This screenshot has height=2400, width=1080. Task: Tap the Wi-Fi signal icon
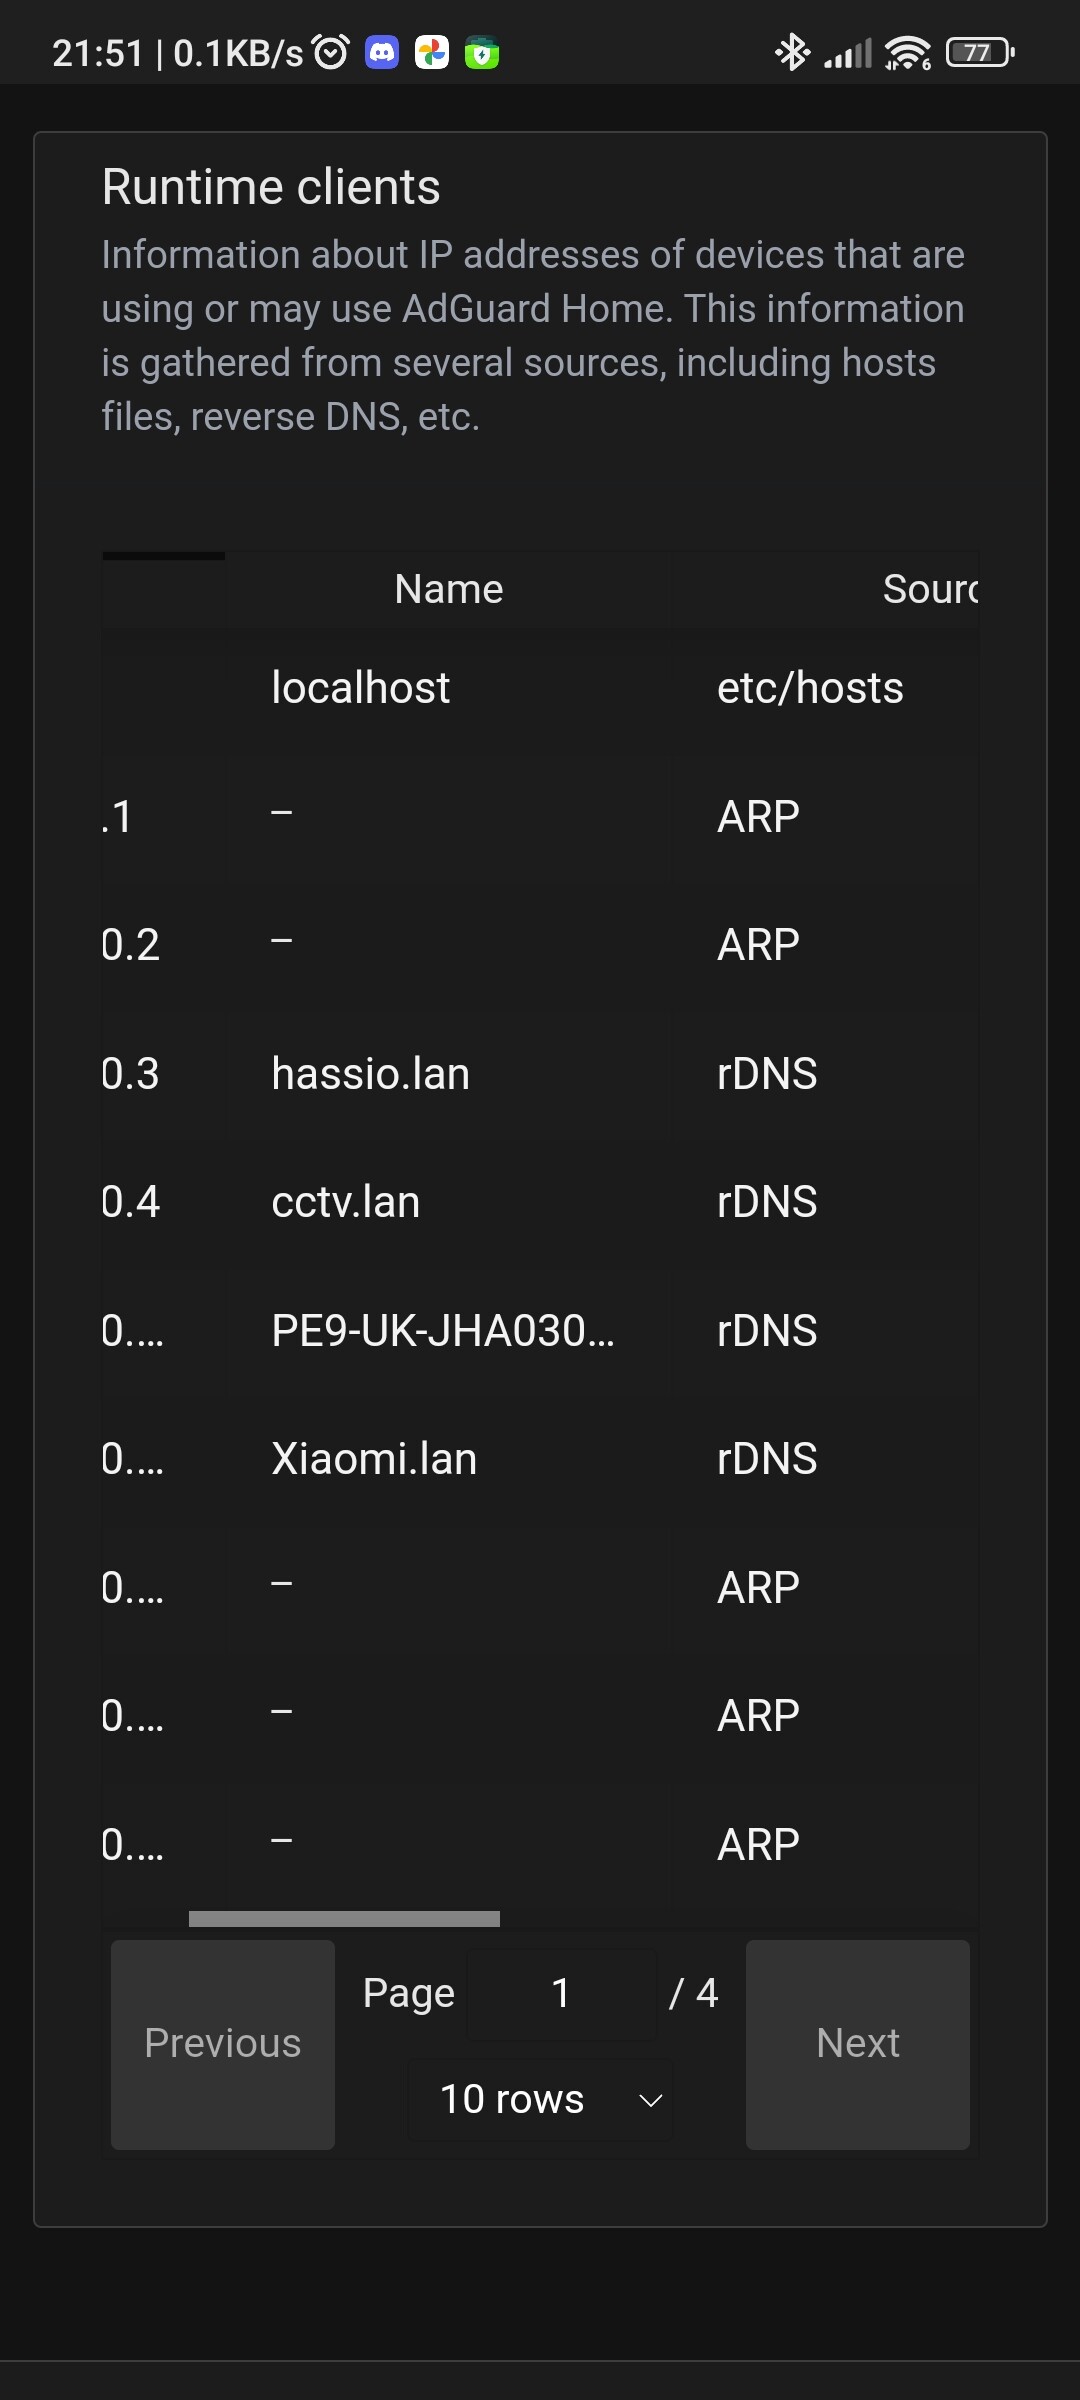click(908, 52)
